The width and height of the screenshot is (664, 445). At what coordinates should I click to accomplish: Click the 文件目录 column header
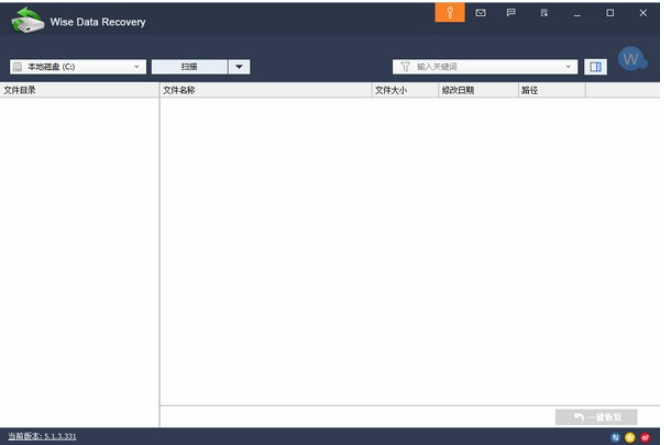[79, 90]
